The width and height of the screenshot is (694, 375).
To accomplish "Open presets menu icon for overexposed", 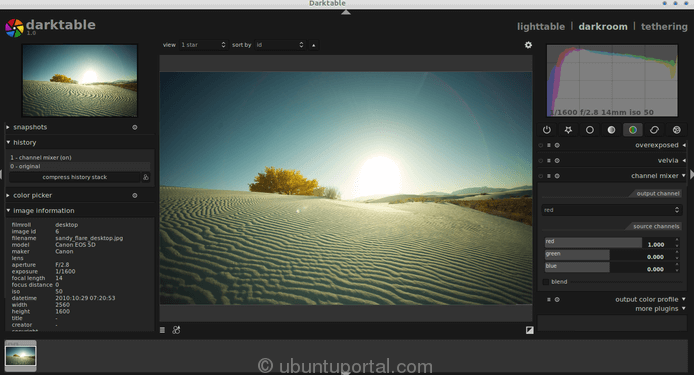I will [549, 145].
